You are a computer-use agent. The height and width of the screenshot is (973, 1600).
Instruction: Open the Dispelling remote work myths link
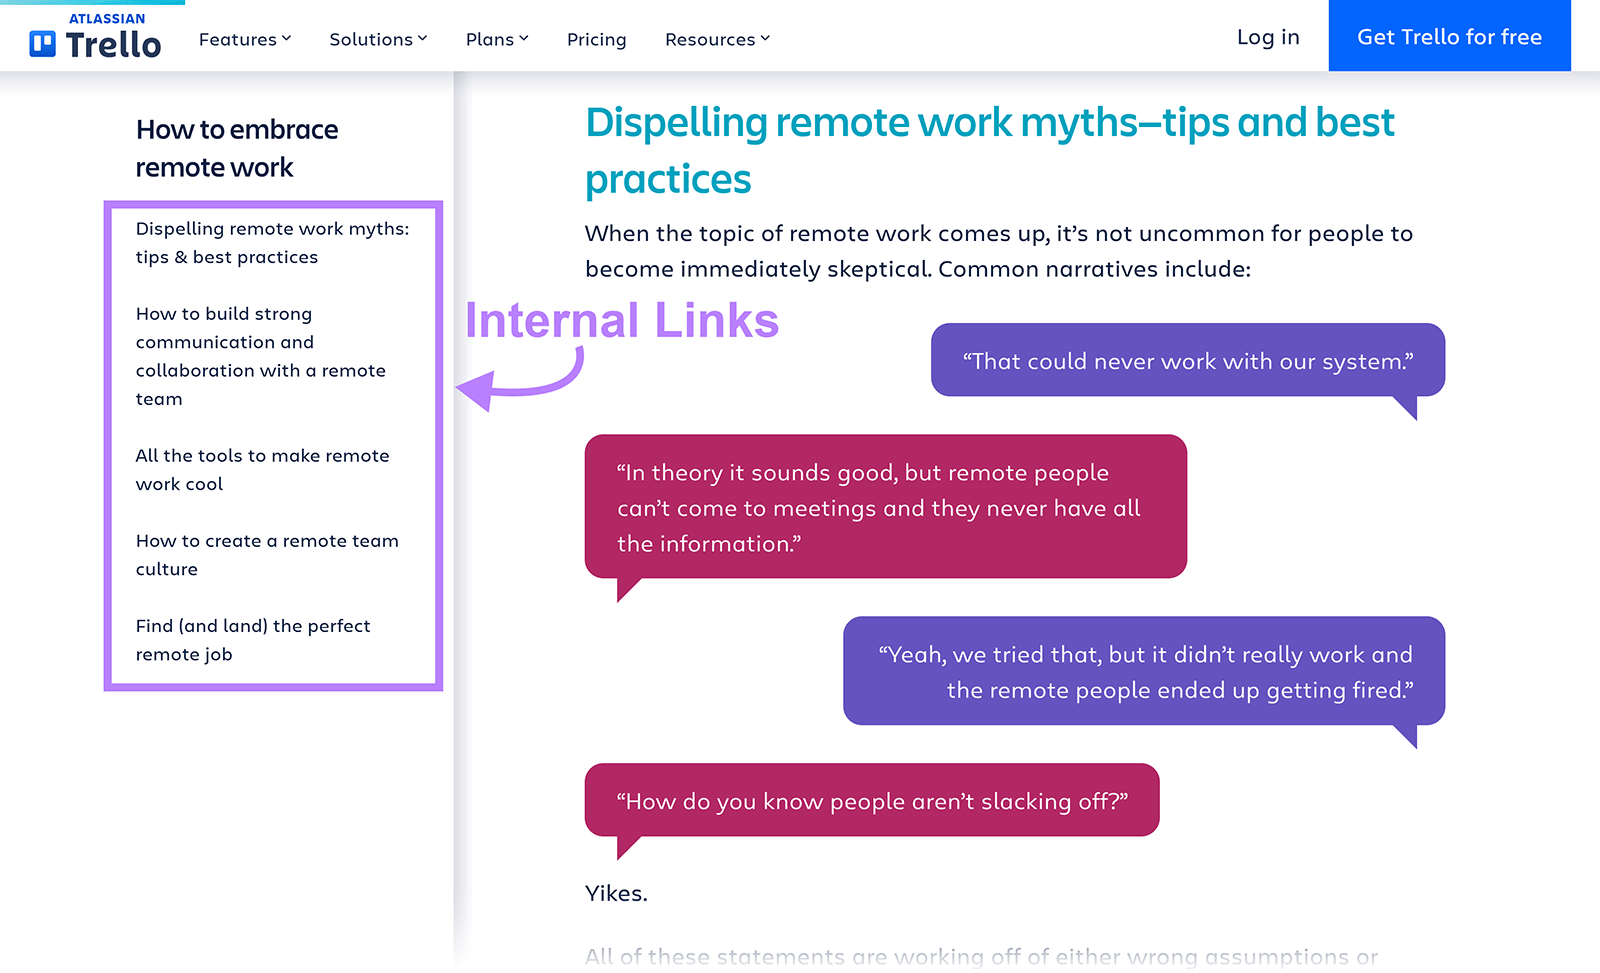tap(272, 242)
